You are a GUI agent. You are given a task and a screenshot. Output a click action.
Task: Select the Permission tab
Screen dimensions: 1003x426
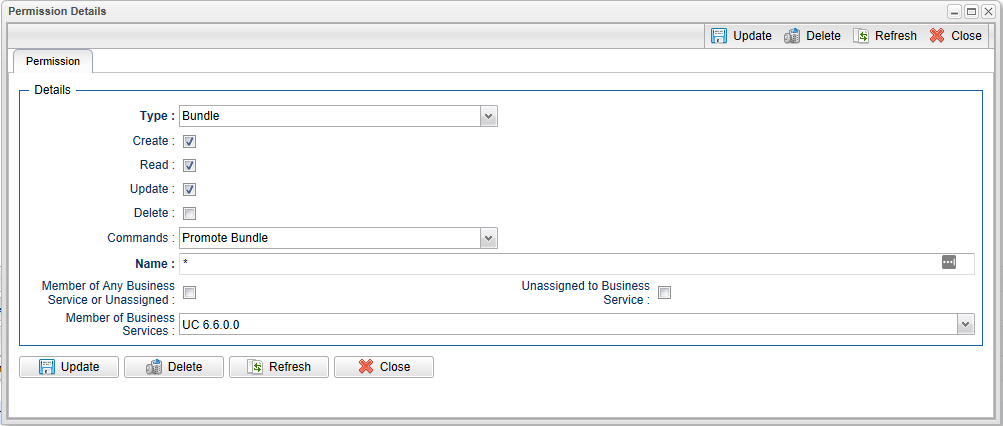pyautogui.click(x=53, y=61)
